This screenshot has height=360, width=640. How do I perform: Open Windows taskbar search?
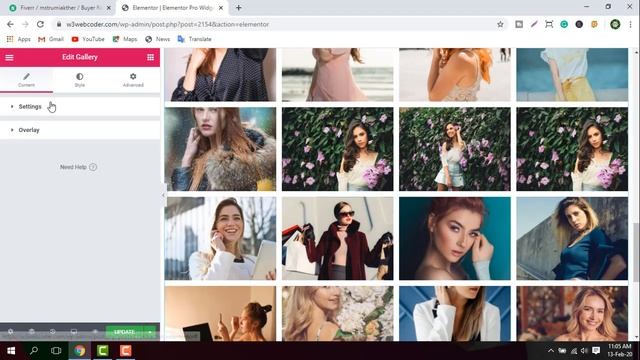(34, 351)
